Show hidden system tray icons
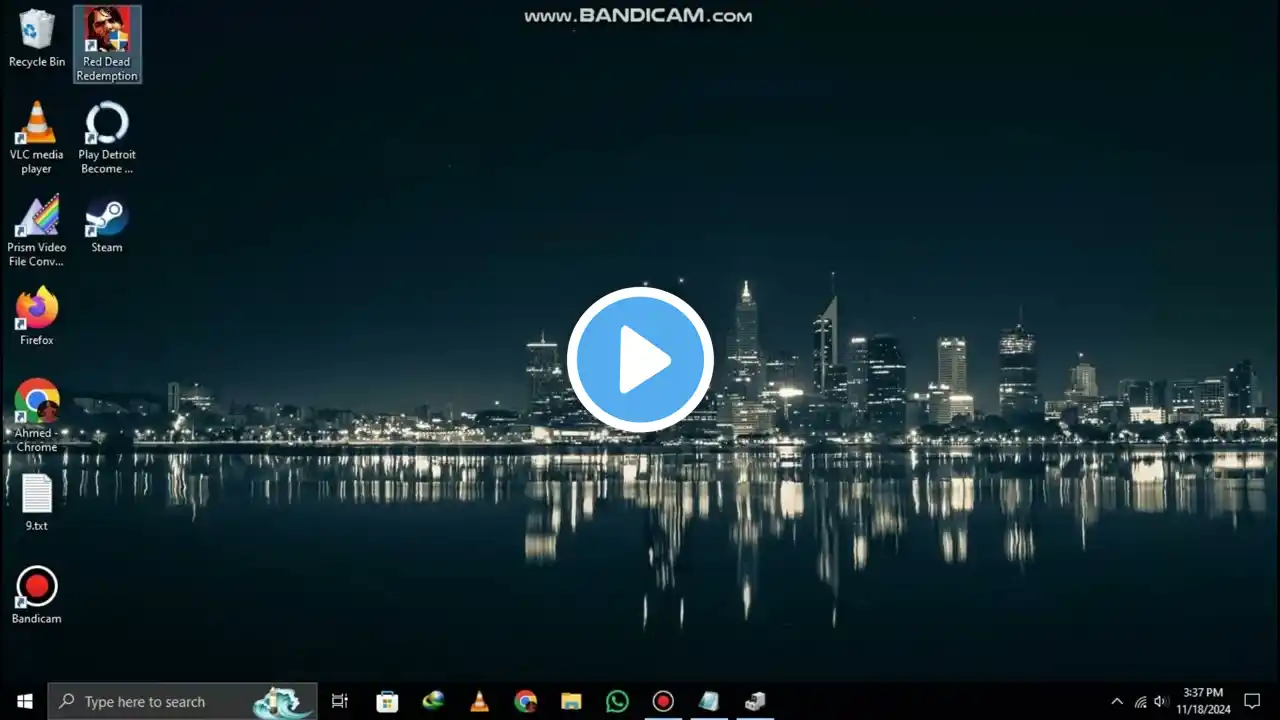1280x720 pixels. point(1117,701)
